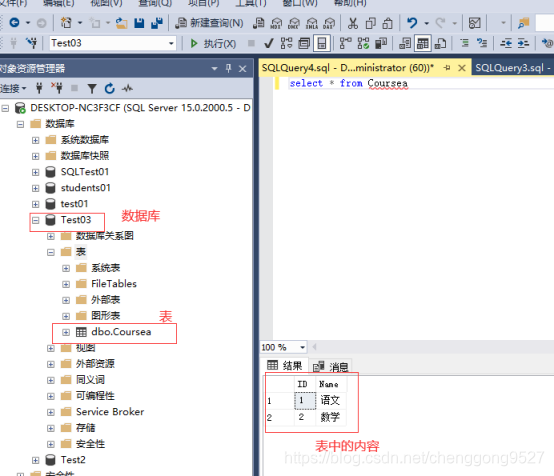Click the 执行(X) execute button
Screen dimensions: 554x476
[x=213, y=43]
